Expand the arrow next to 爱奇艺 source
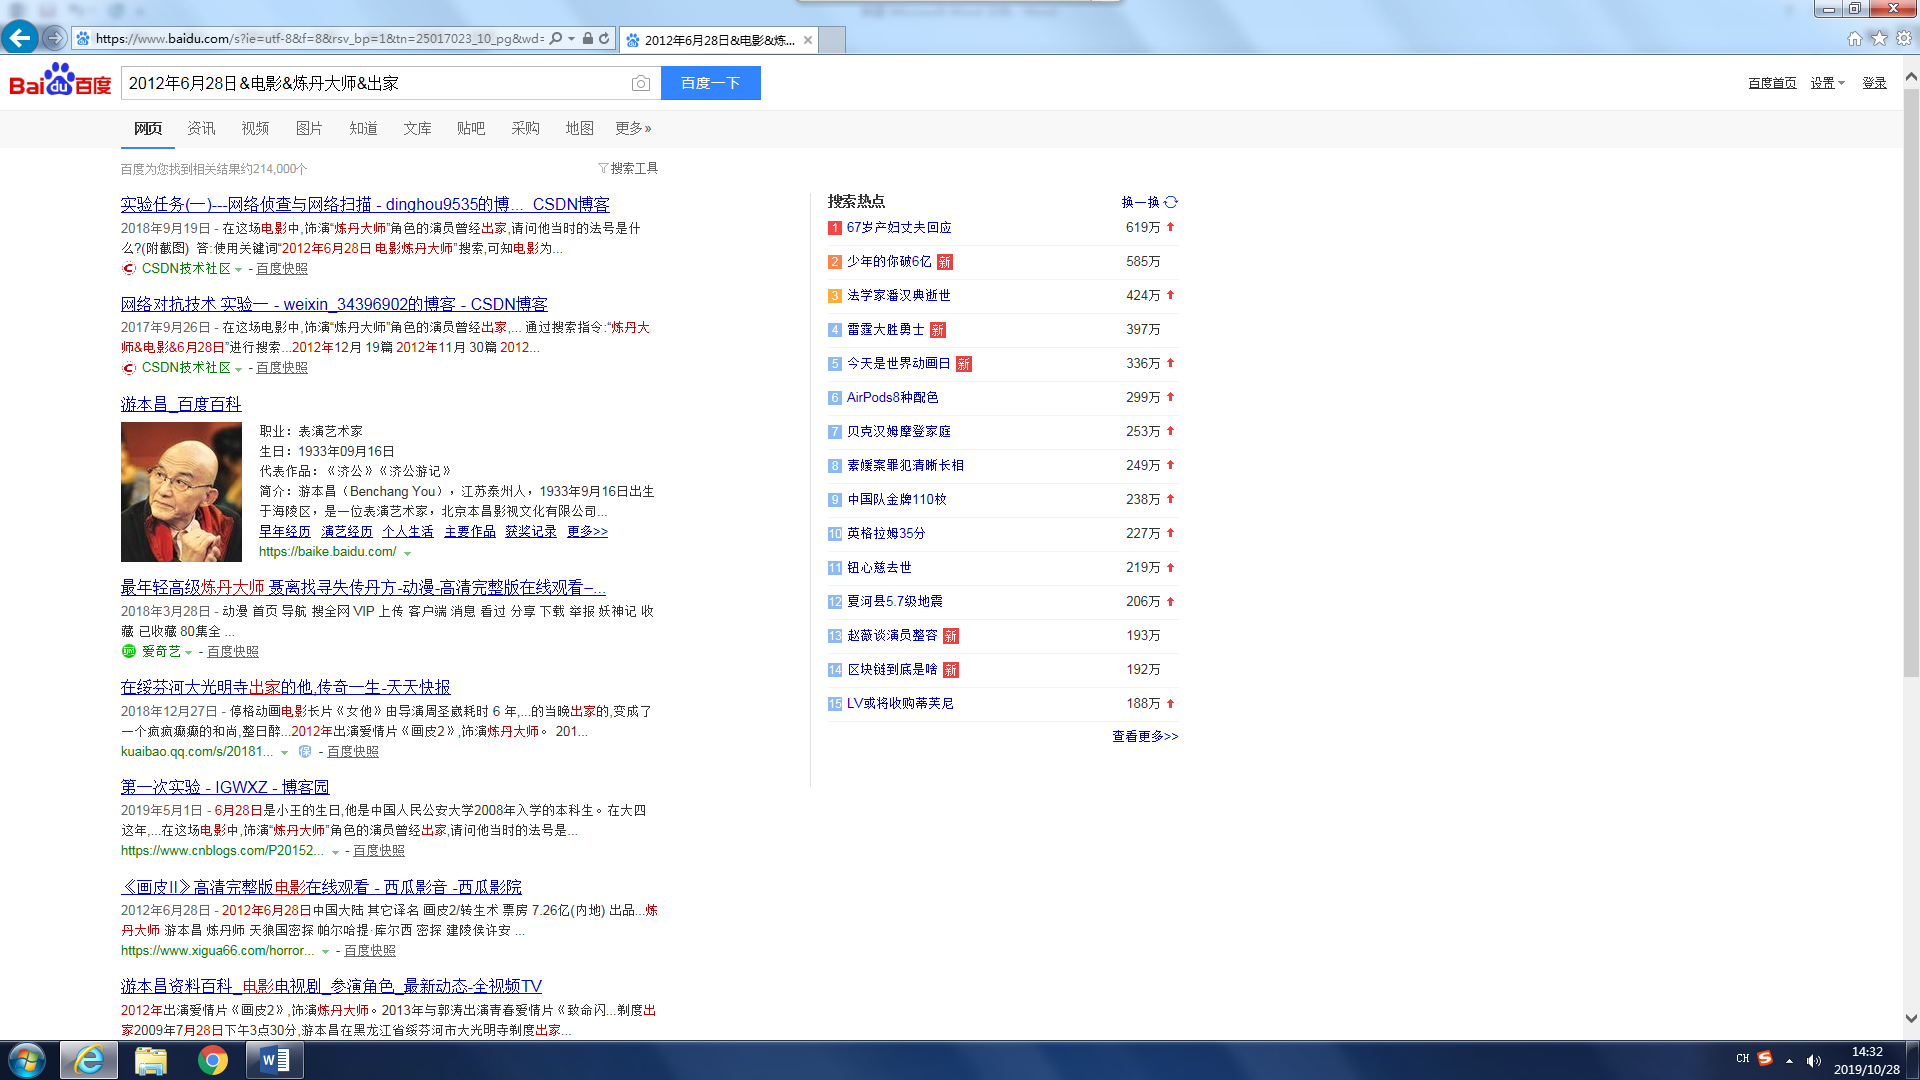 coord(188,653)
